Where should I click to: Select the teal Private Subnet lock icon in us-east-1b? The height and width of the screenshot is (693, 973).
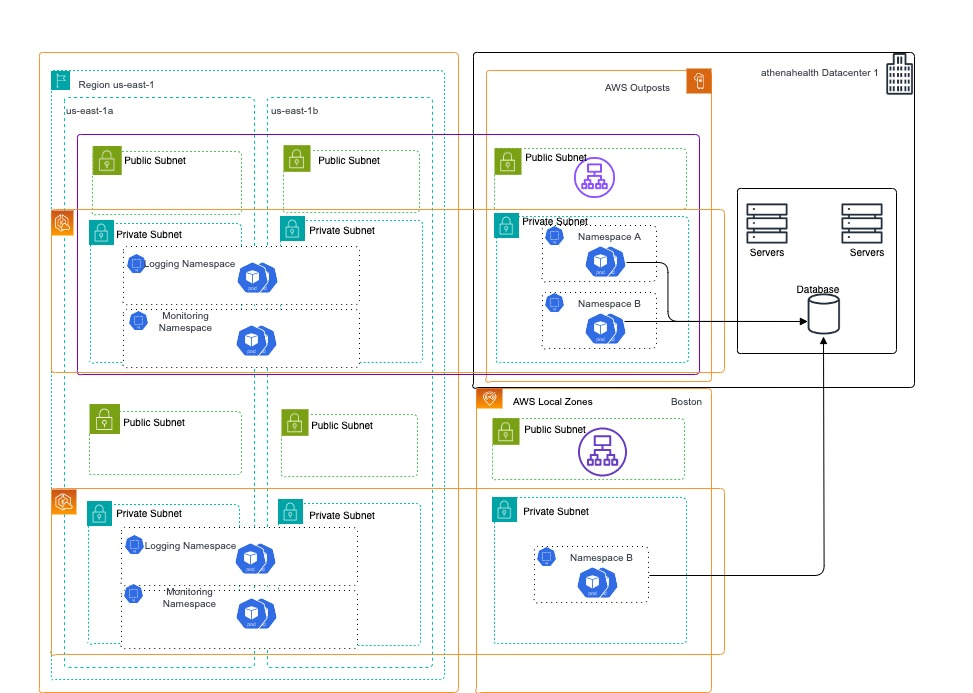click(x=291, y=229)
